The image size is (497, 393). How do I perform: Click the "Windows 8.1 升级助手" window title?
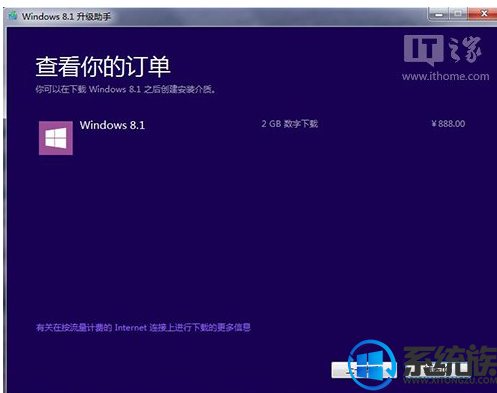(x=66, y=16)
